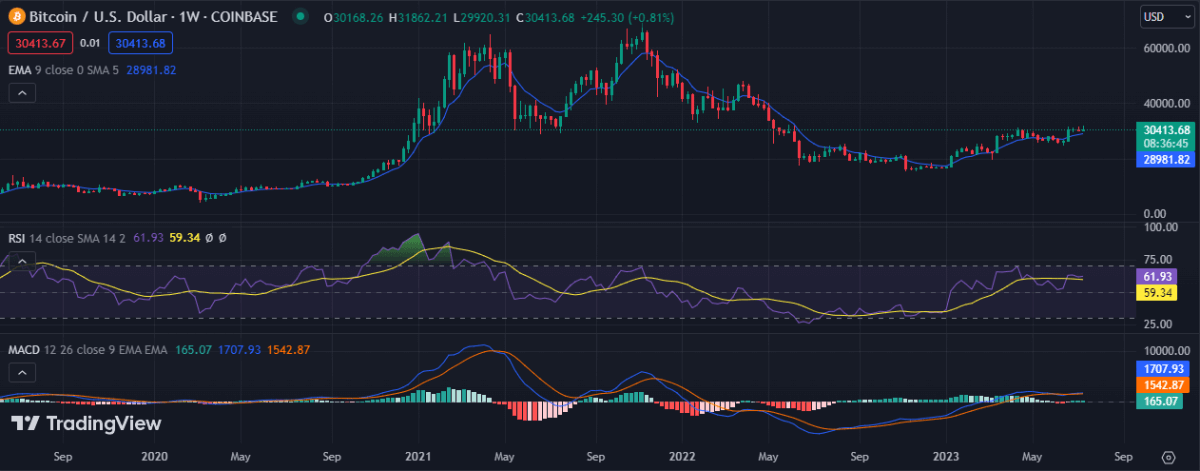1200x471 pixels.
Task: Click the EMA value 28981.82 in legend
Action: pos(153,70)
